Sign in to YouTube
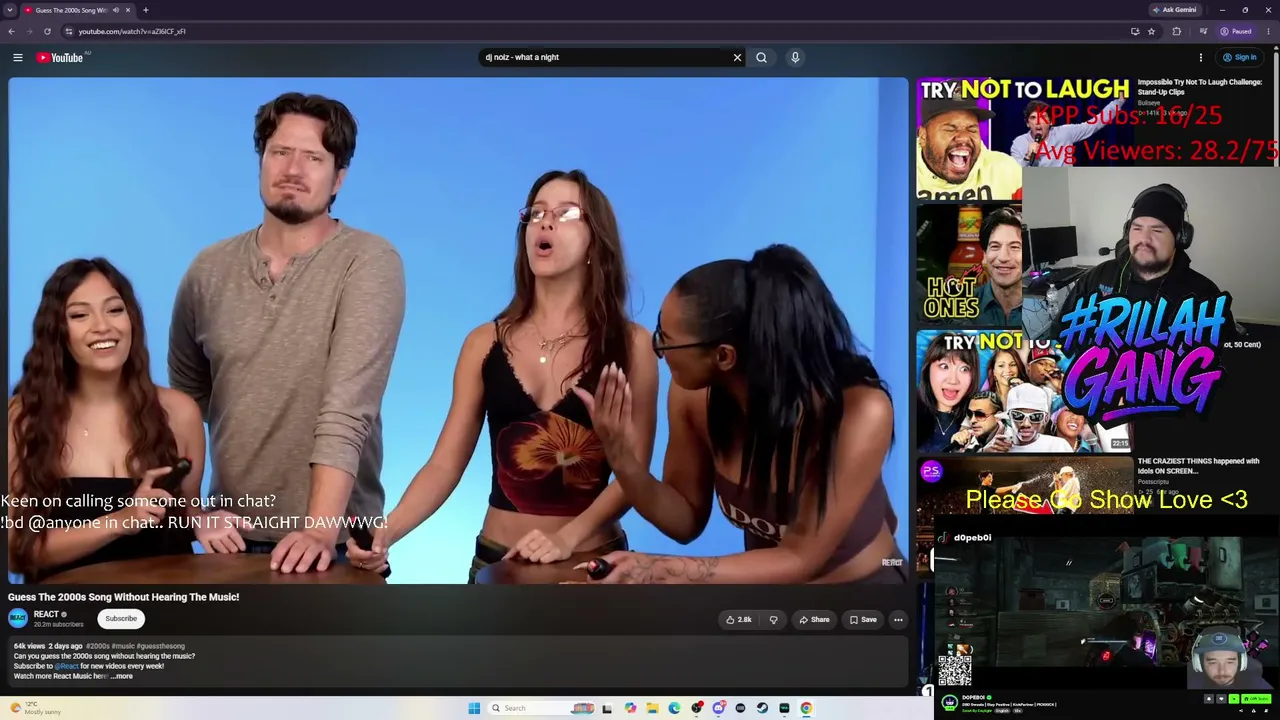Image resolution: width=1280 pixels, height=720 pixels. click(1239, 58)
